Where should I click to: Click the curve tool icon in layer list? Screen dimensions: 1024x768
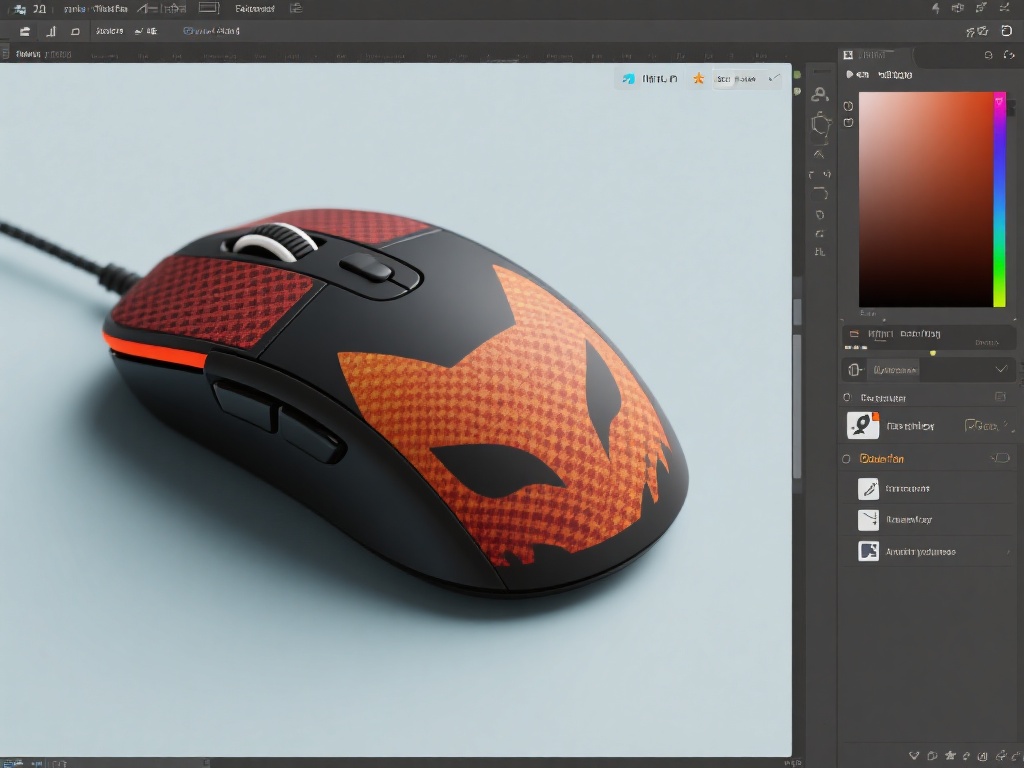(868, 520)
